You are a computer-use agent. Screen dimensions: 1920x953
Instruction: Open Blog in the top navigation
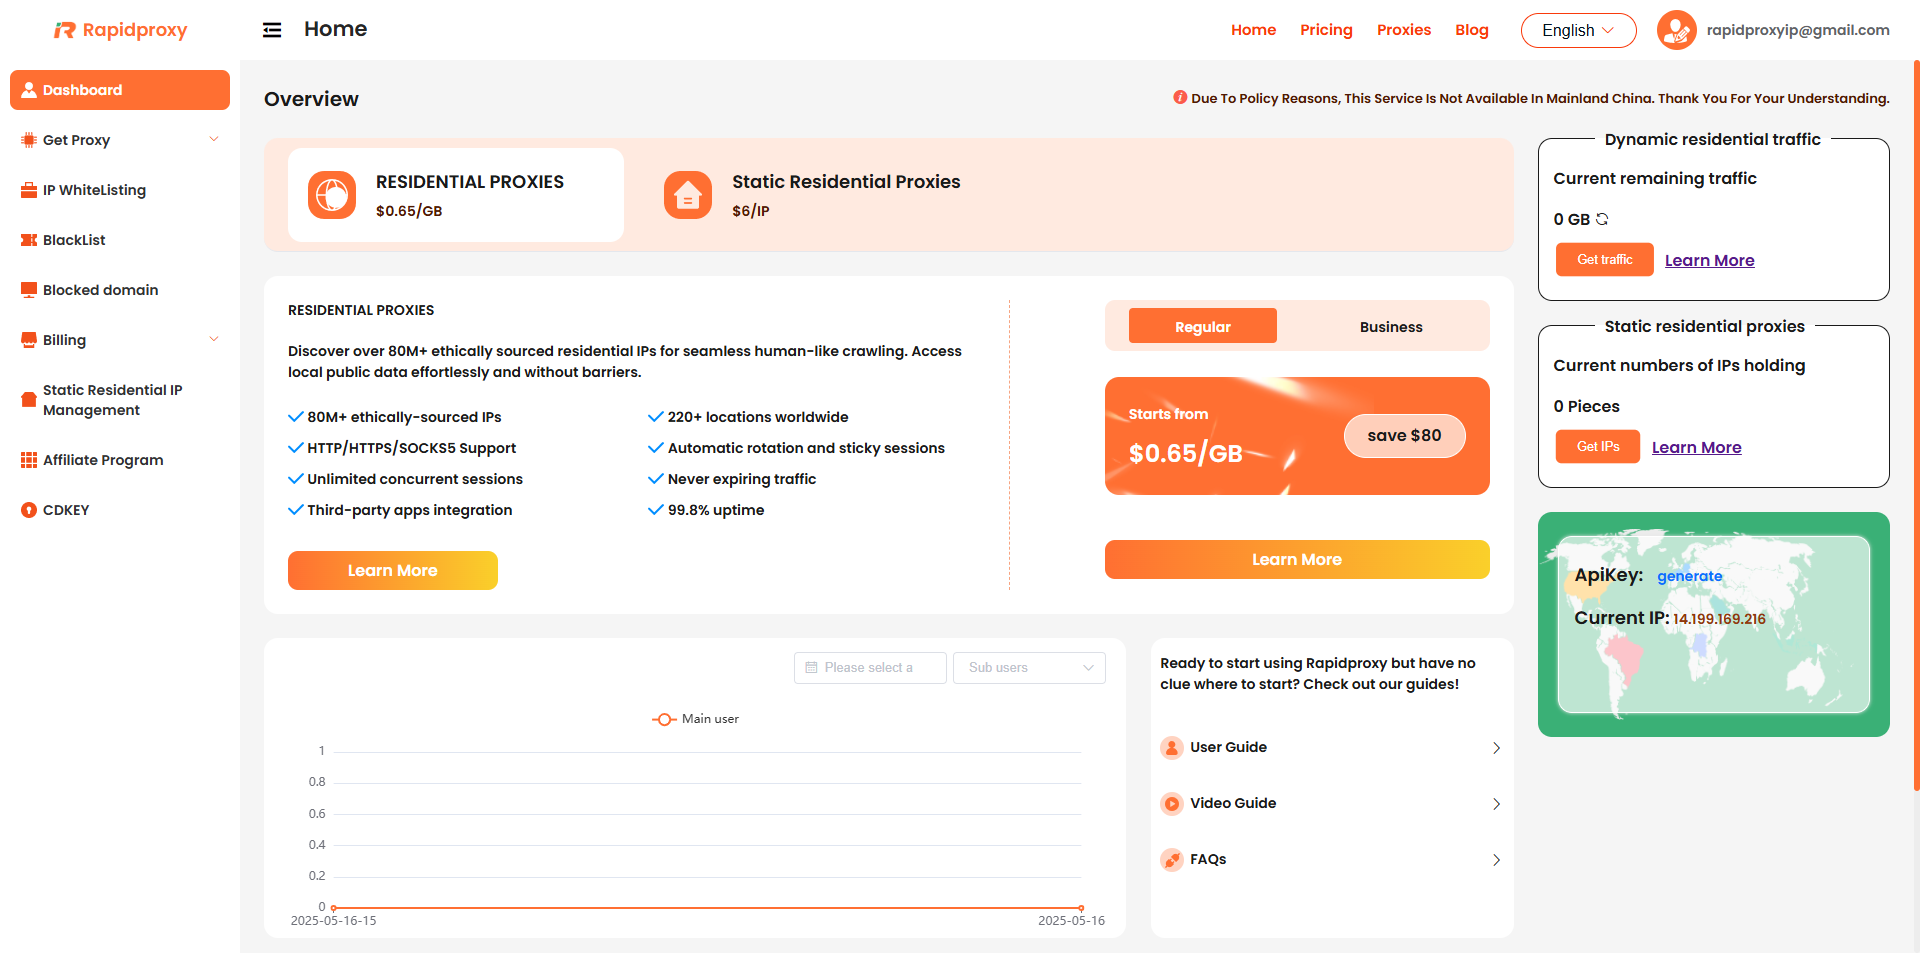[x=1471, y=30]
